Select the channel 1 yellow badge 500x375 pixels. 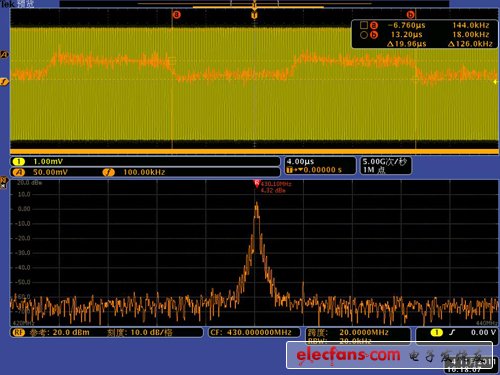(19, 162)
